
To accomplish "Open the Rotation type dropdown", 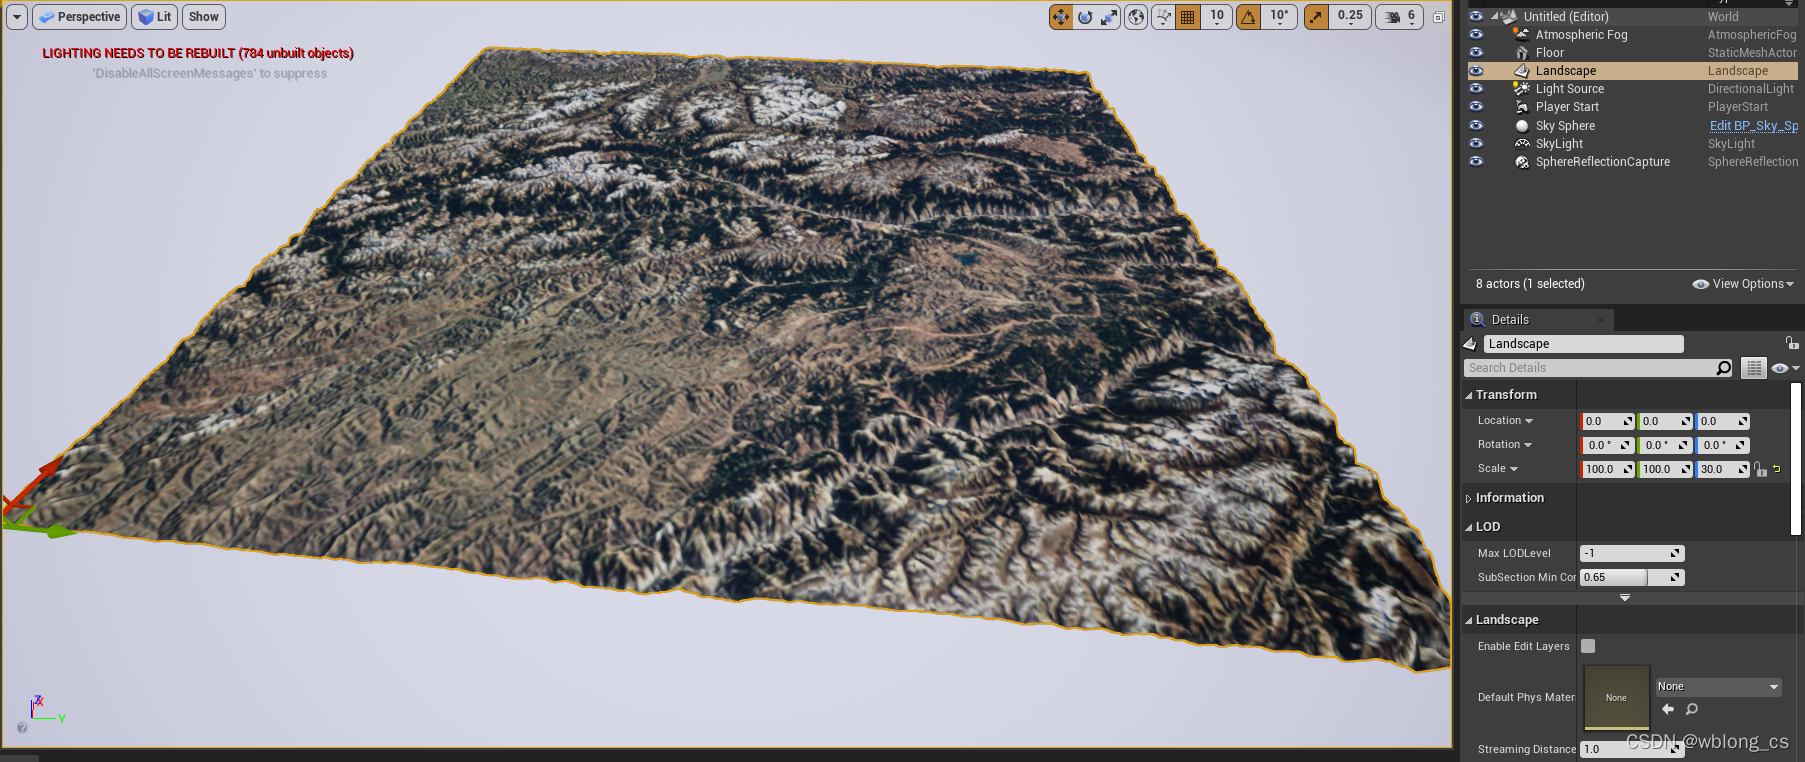I will (x=1504, y=445).
